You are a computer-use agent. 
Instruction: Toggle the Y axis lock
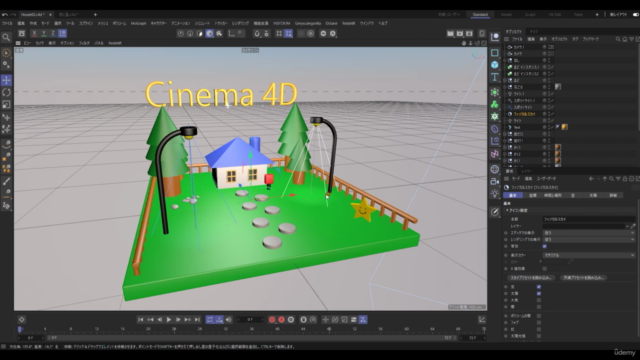44,33
